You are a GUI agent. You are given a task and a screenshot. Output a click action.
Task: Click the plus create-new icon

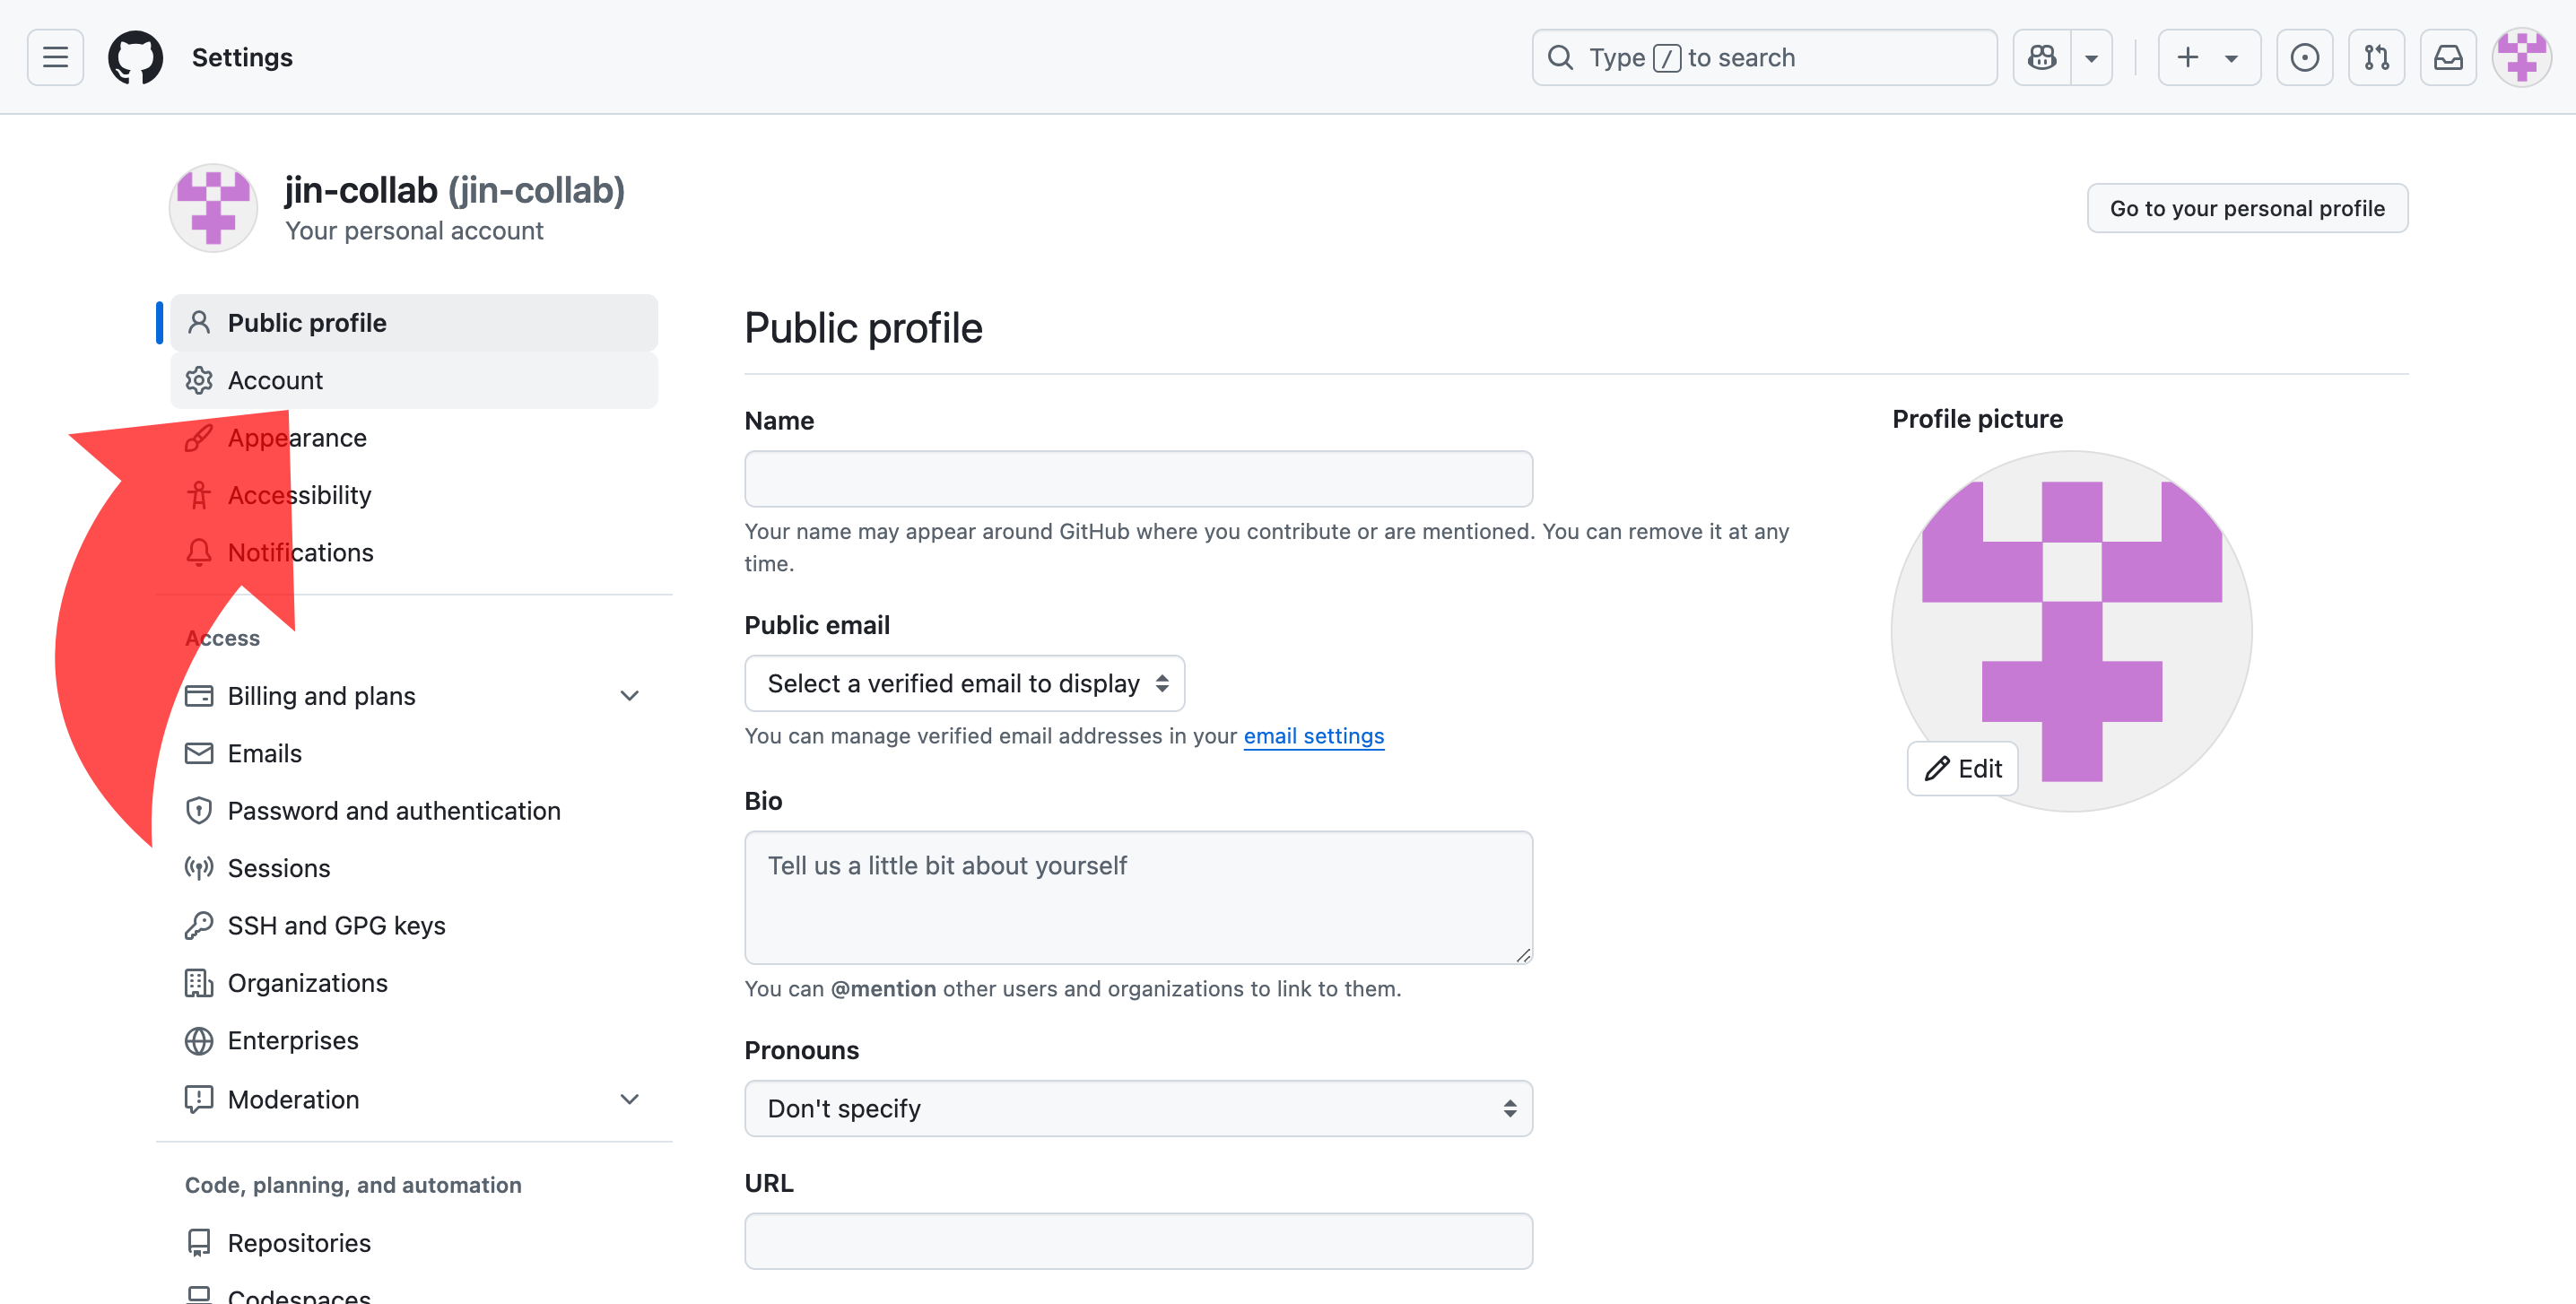[2188, 57]
